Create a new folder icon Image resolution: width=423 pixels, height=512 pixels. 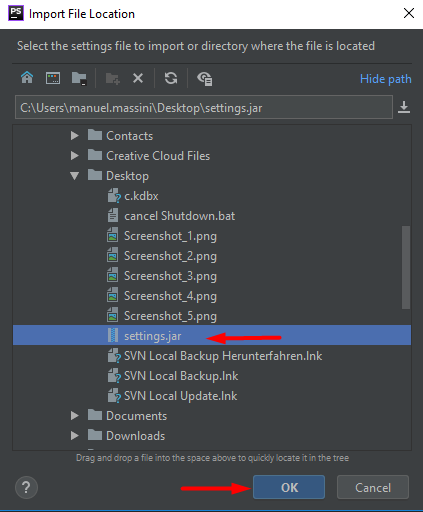(112, 79)
